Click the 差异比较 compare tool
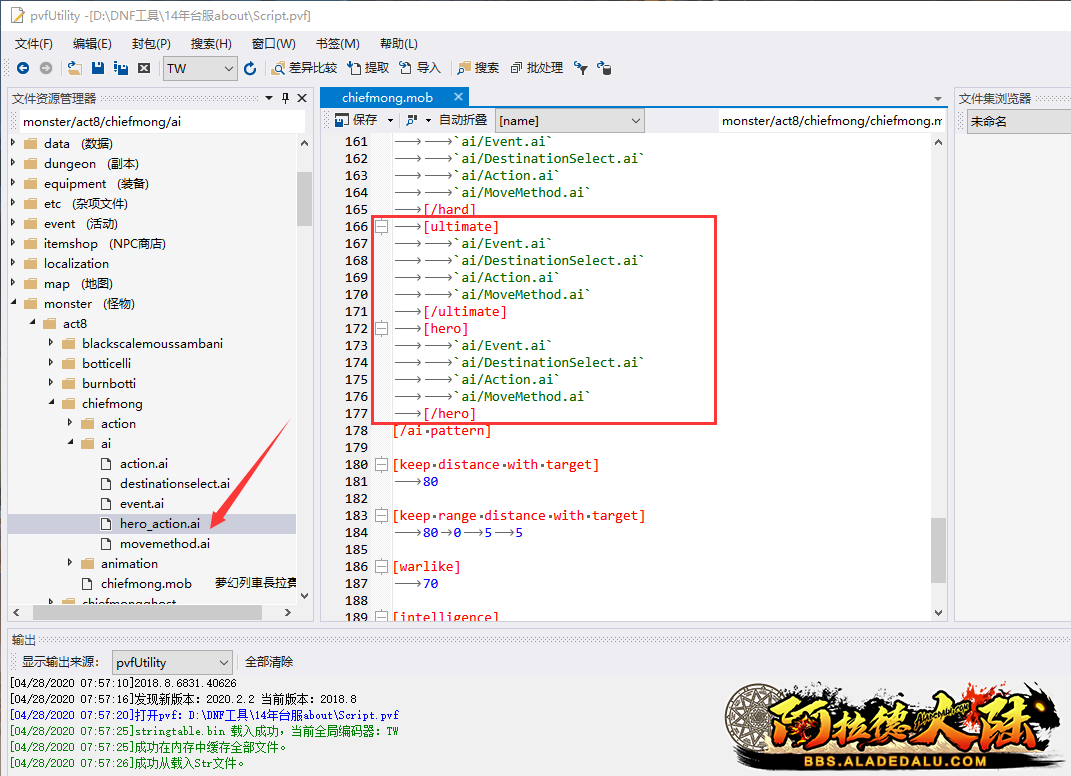Viewport: 1071px width, 776px height. tap(304, 68)
